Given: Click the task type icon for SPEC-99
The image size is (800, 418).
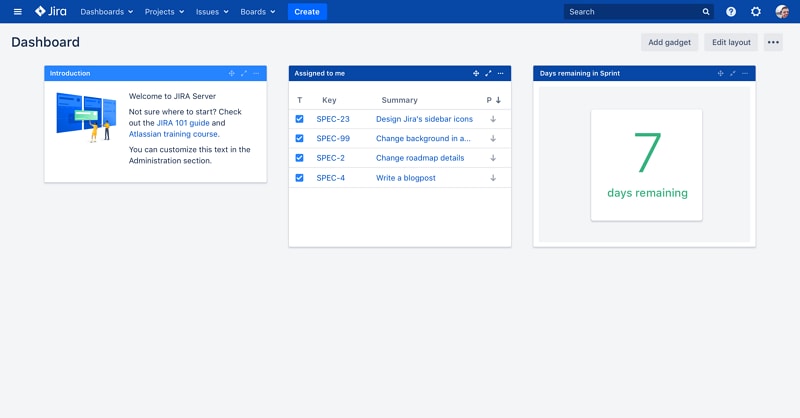Looking at the screenshot, I should [299, 138].
